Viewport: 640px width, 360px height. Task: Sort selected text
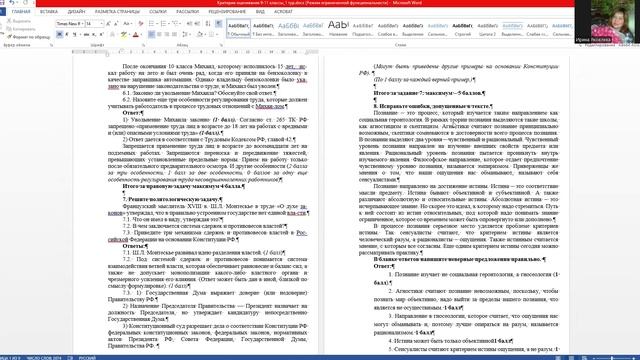(x=208, y=23)
